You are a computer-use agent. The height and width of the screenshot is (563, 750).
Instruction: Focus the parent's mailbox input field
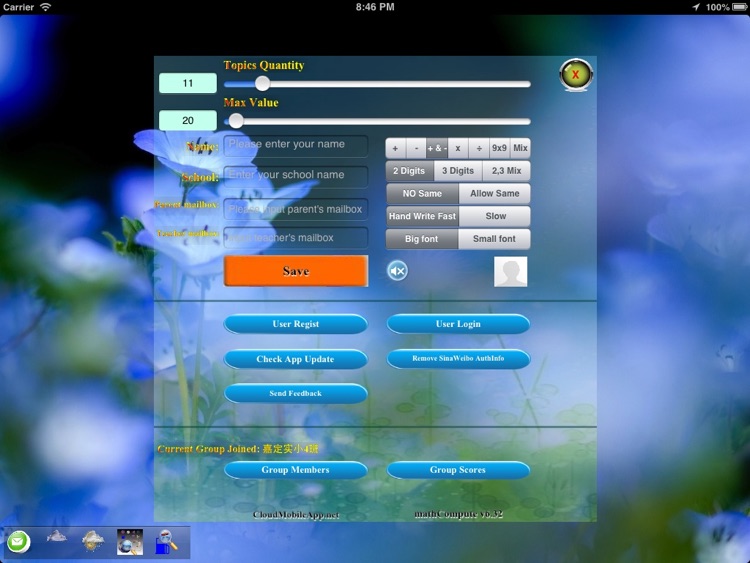tap(296, 209)
